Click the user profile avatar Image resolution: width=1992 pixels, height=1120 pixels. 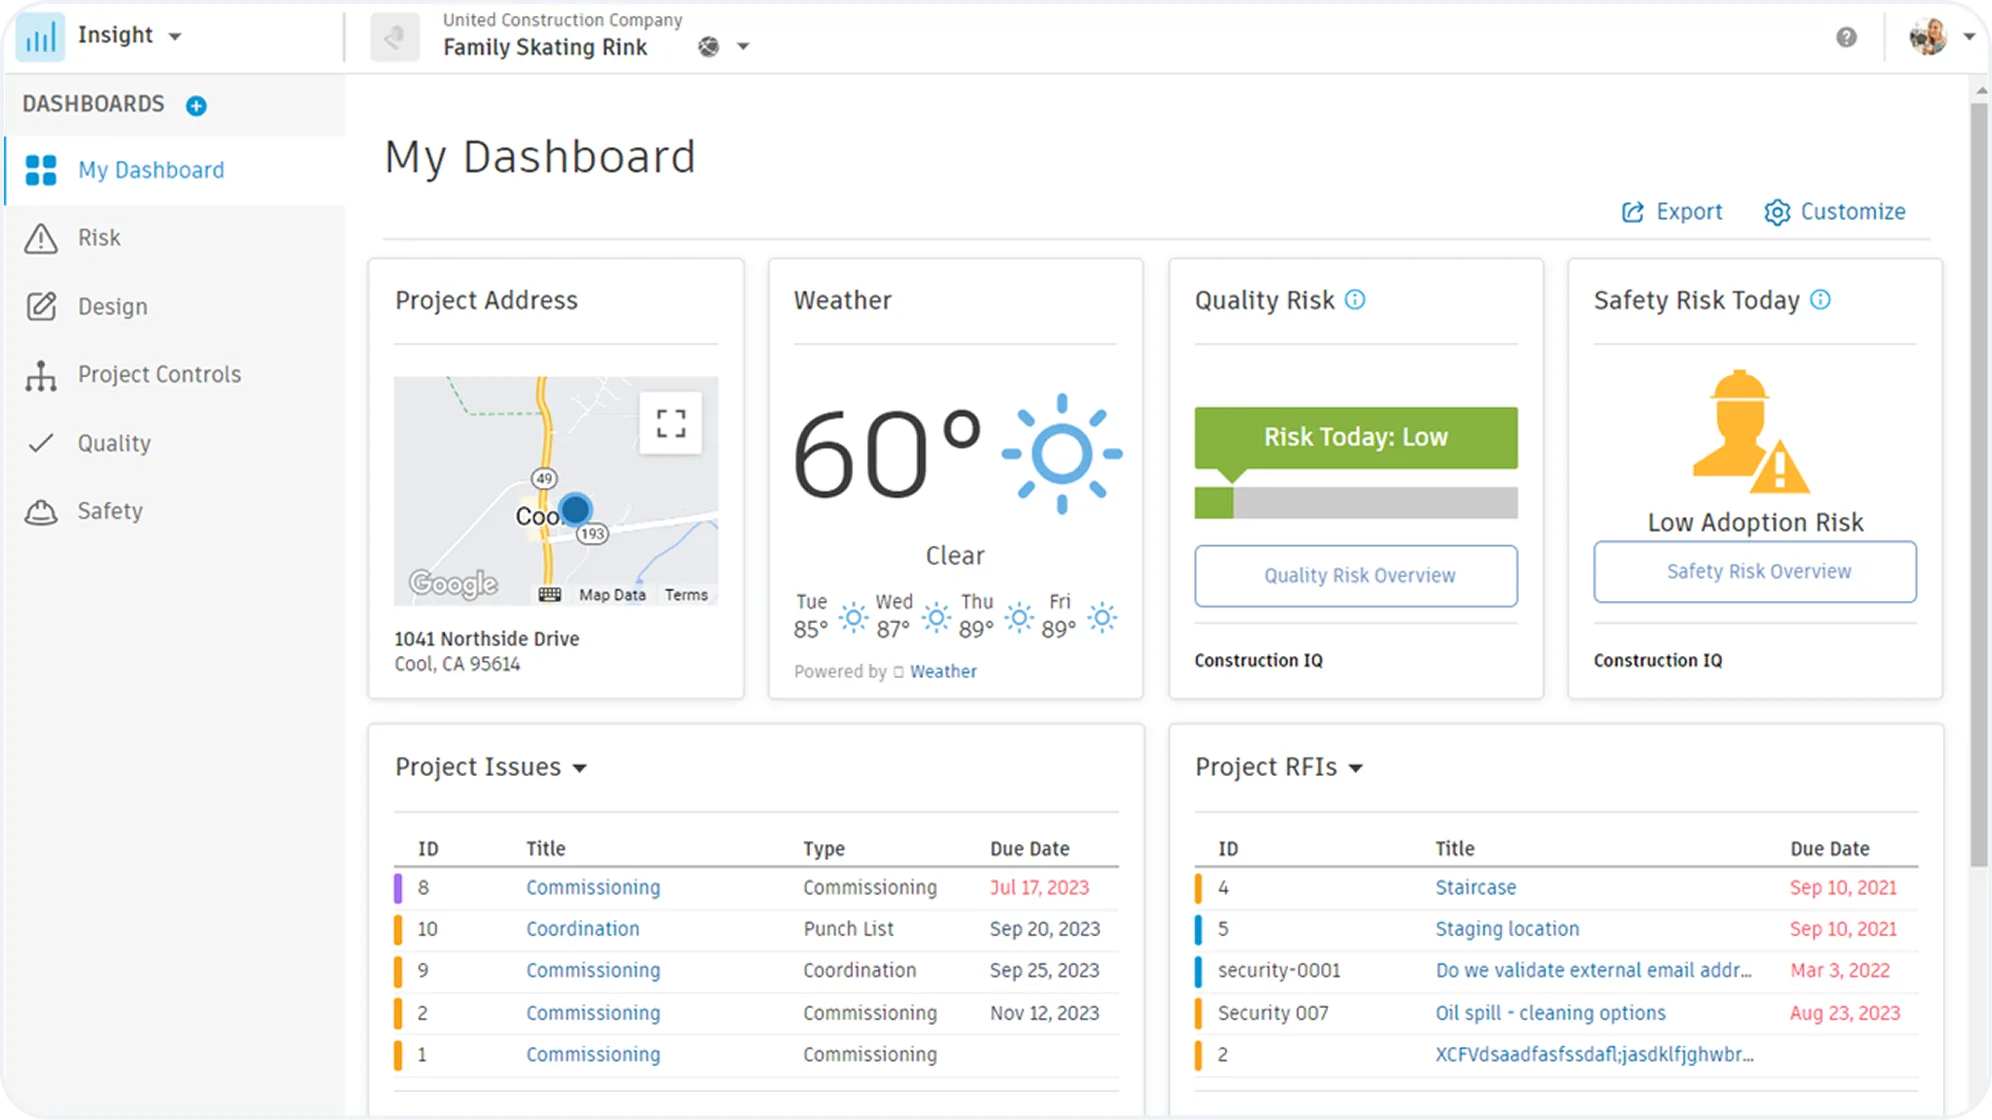click(1927, 37)
